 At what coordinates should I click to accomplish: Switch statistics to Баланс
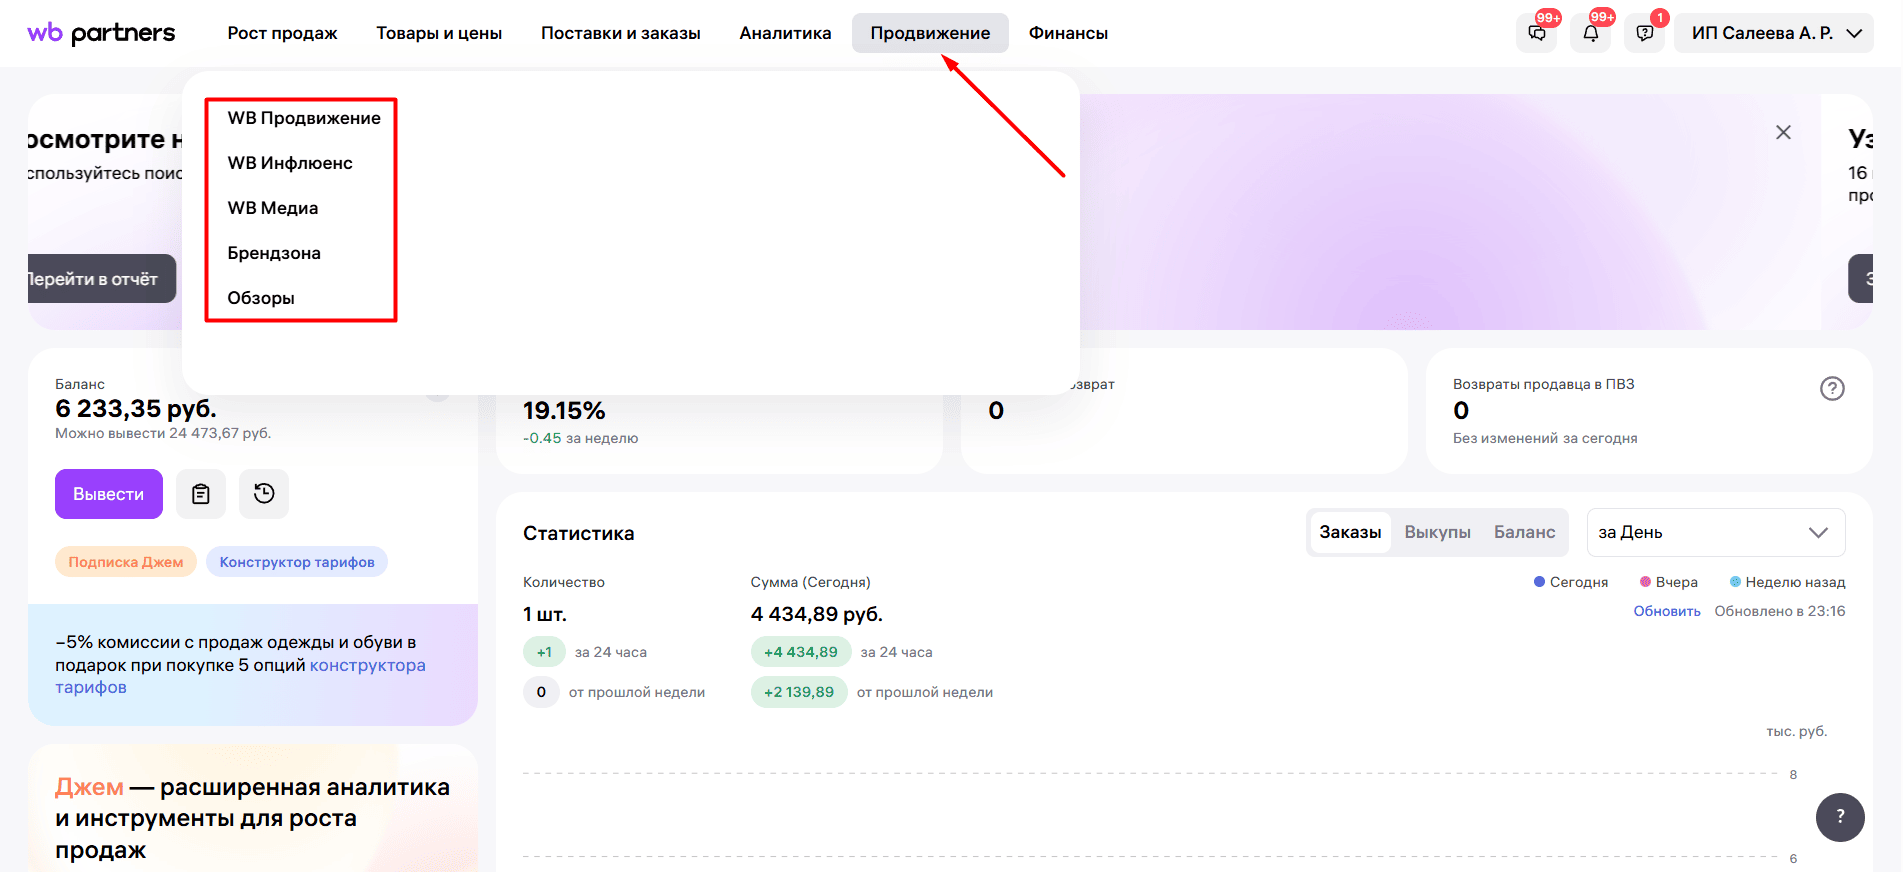[1524, 532]
